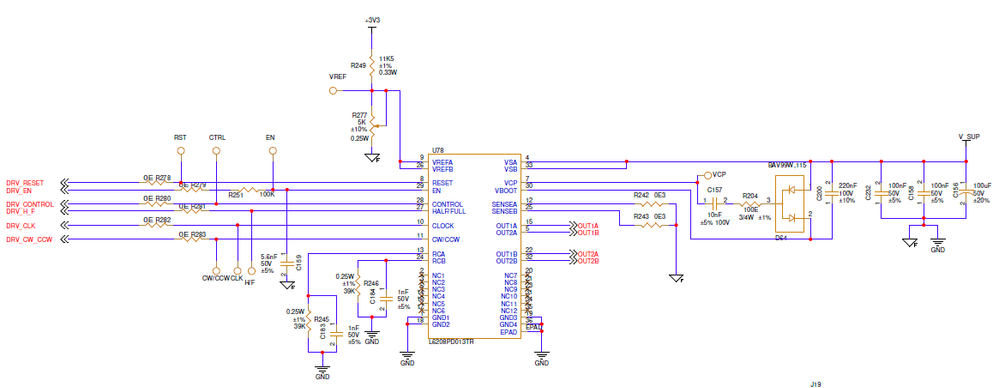The width and height of the screenshot is (999, 388).
Task: Click the CLOCK pin name on U78
Action: pyautogui.click(x=443, y=225)
